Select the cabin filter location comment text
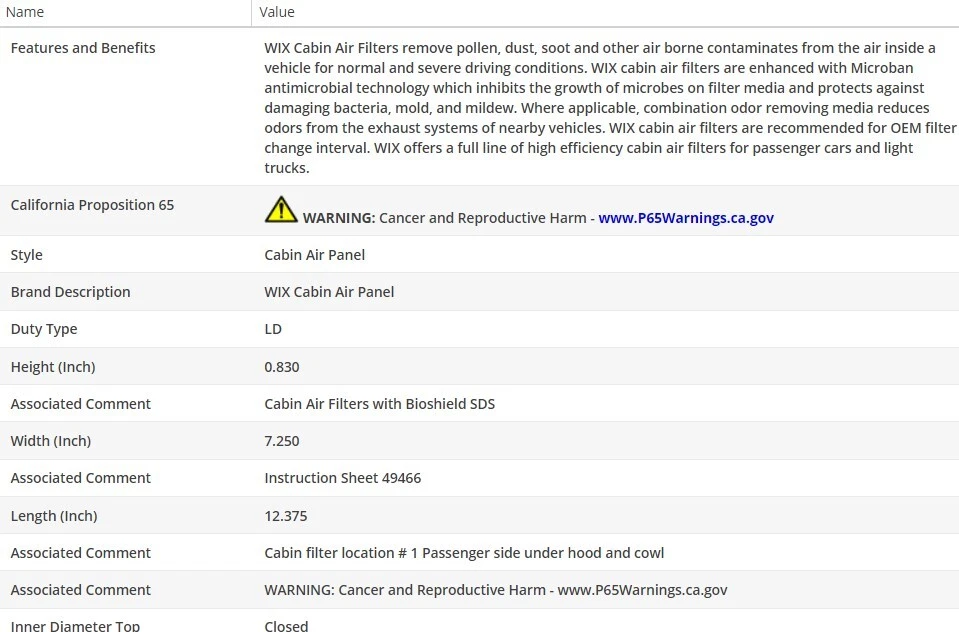 (464, 553)
